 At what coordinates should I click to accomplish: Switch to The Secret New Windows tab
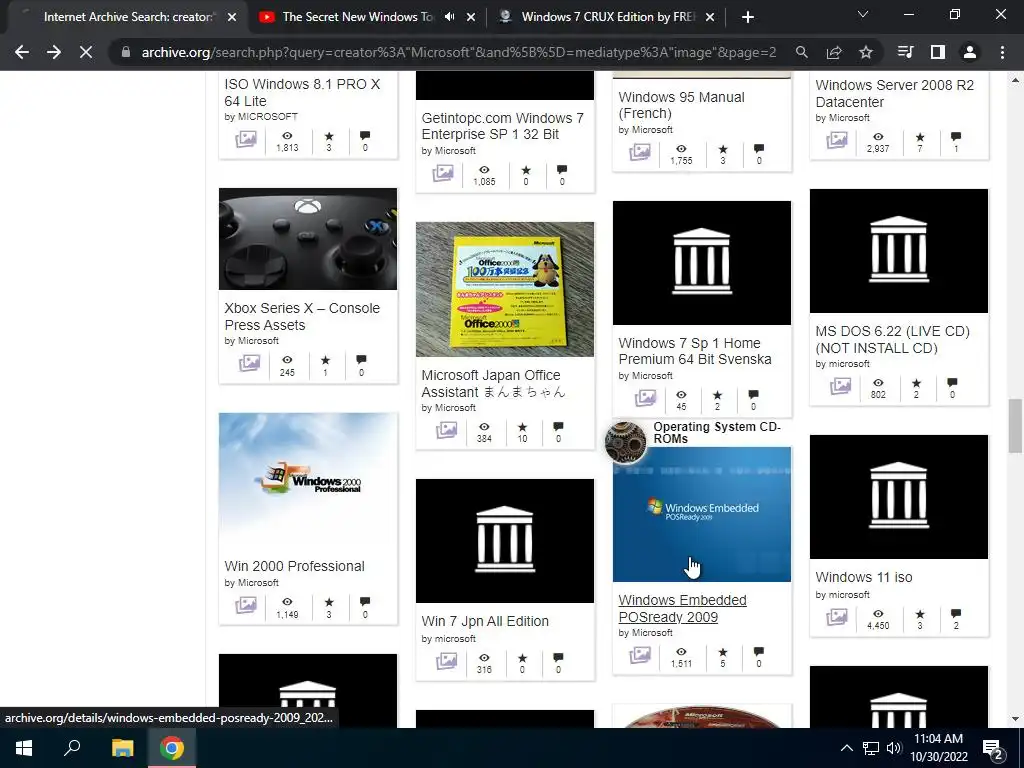pyautogui.click(x=357, y=17)
